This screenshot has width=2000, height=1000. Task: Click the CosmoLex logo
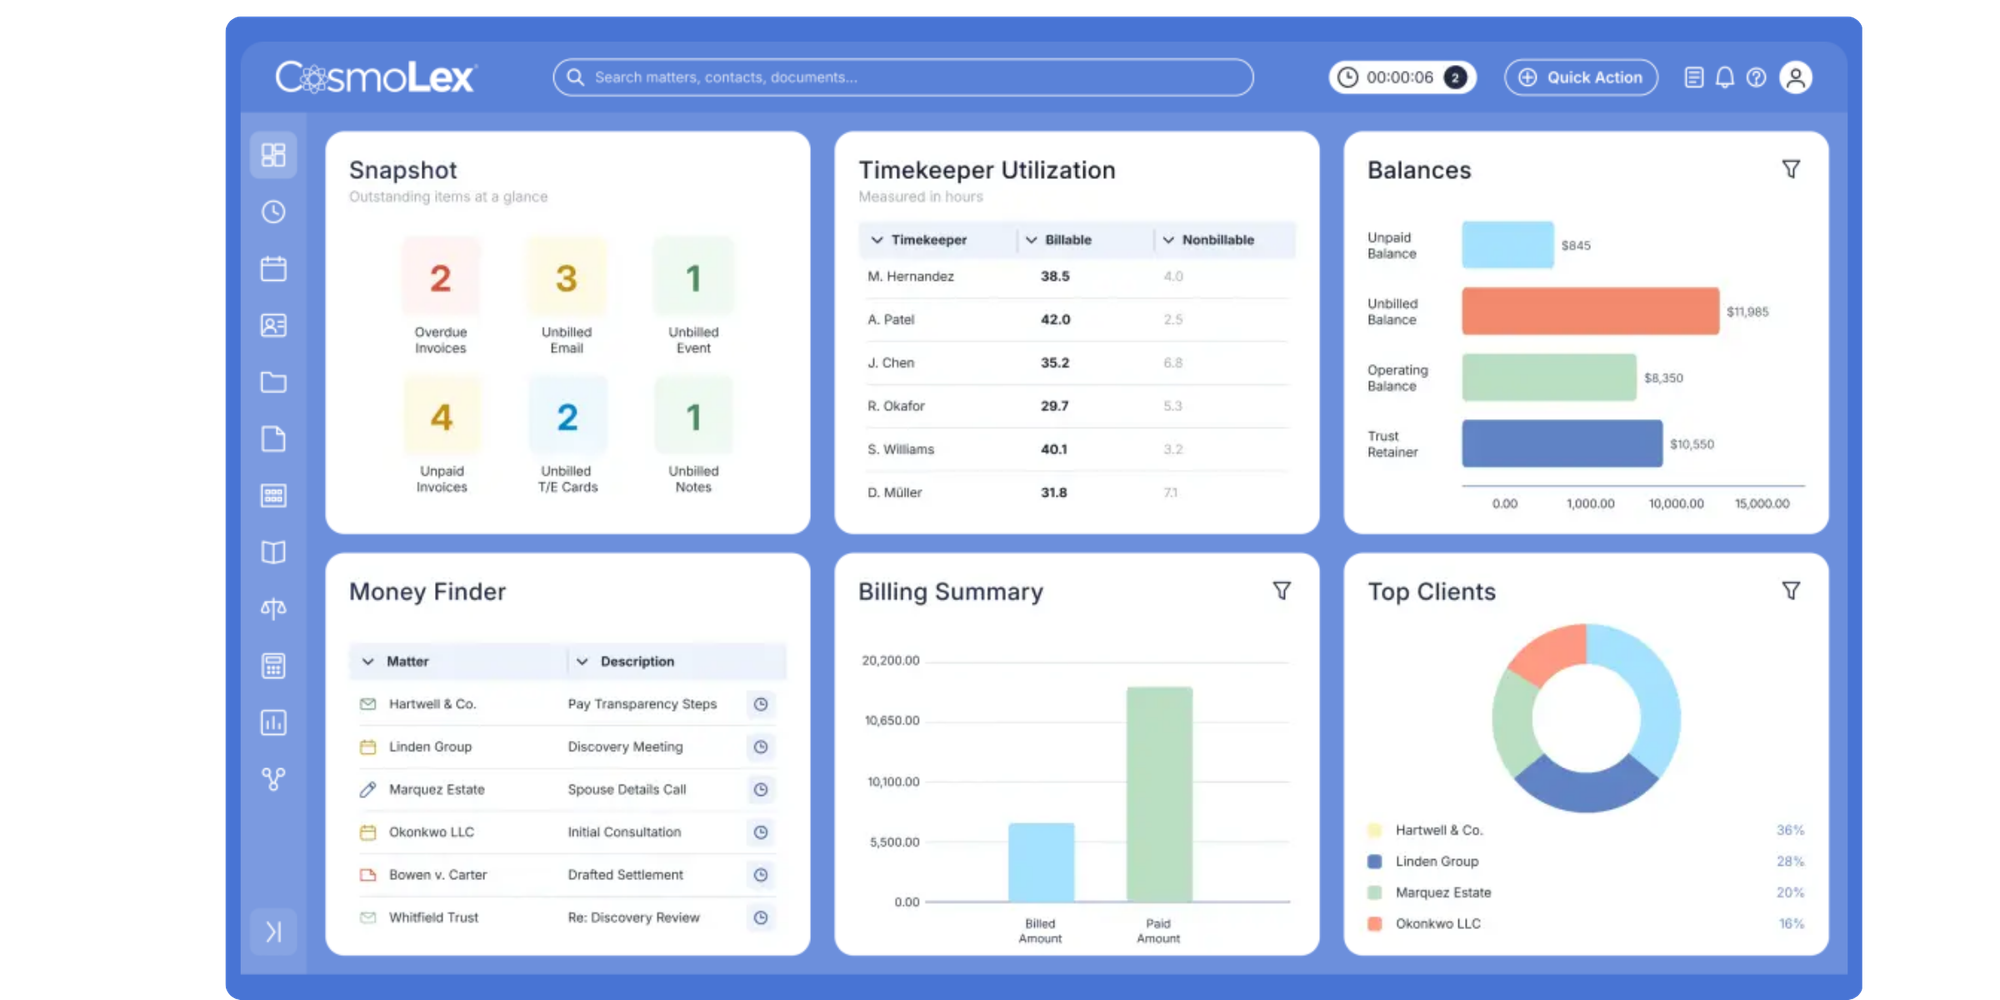[x=376, y=77]
